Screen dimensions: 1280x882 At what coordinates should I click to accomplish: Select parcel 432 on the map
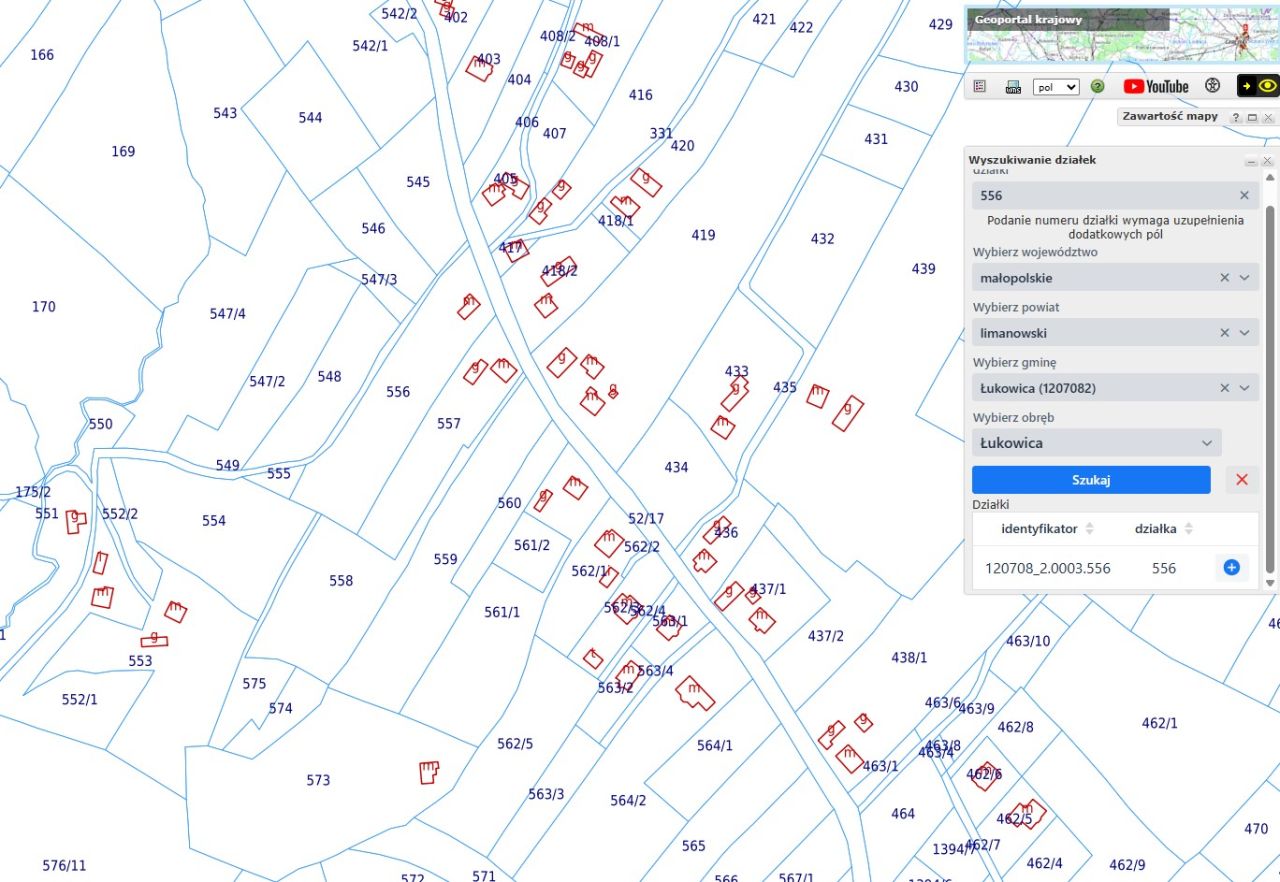(822, 239)
